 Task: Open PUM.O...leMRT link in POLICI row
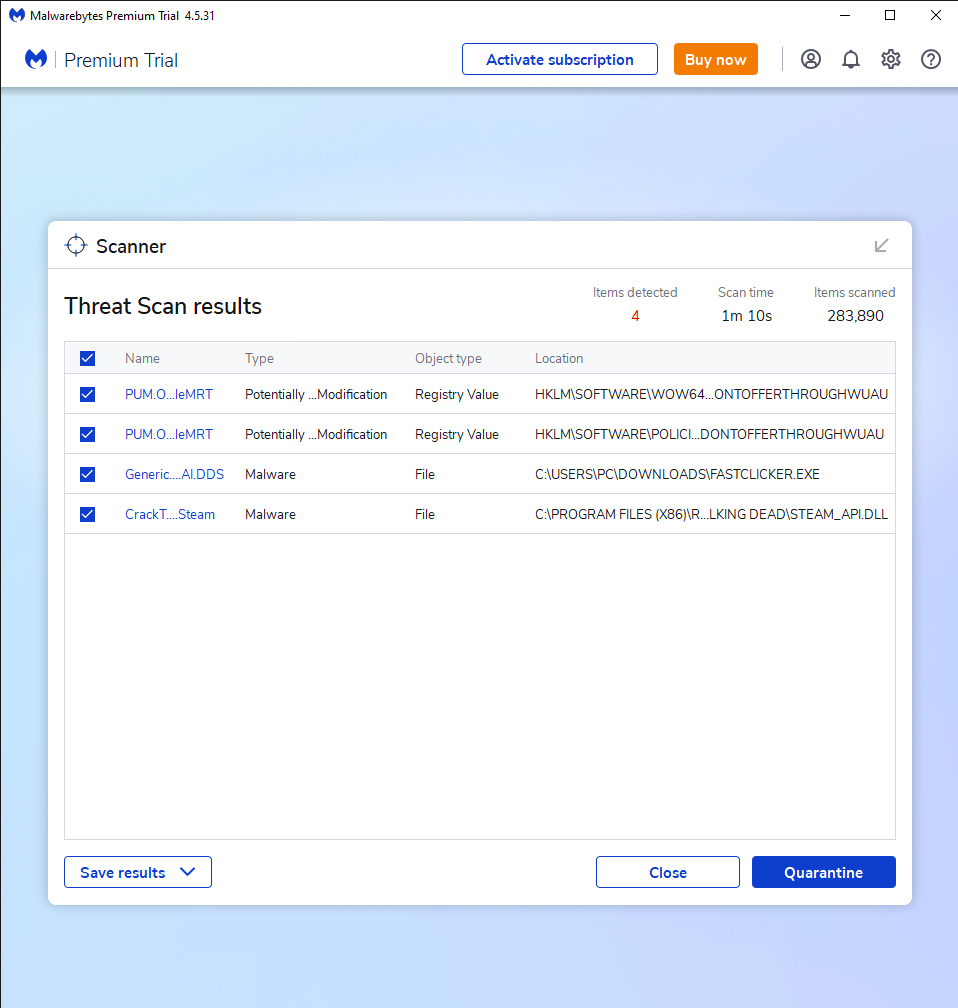(168, 435)
